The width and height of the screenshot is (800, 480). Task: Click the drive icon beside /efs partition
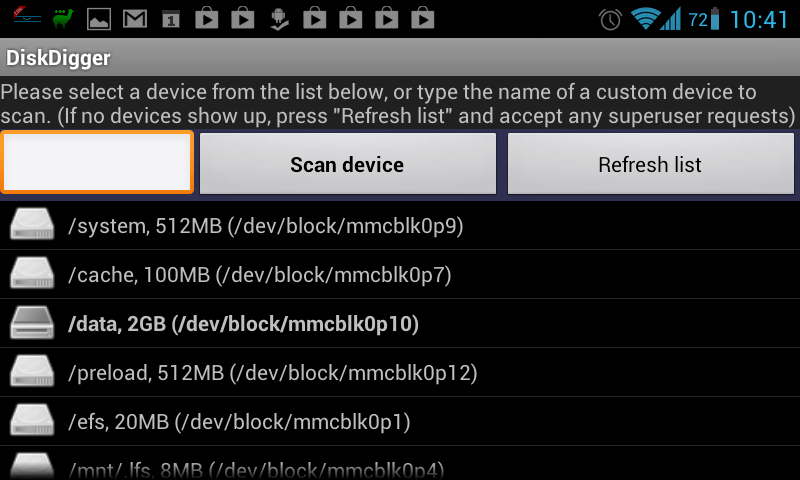pos(32,420)
